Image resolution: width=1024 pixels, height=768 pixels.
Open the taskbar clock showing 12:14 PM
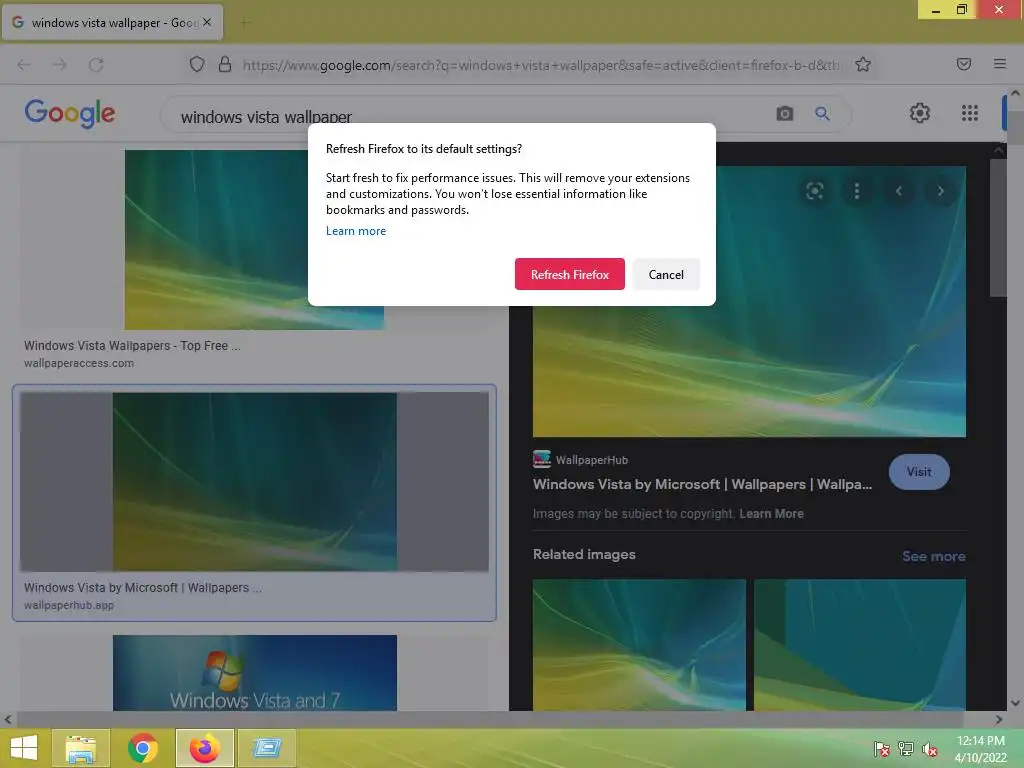point(980,748)
